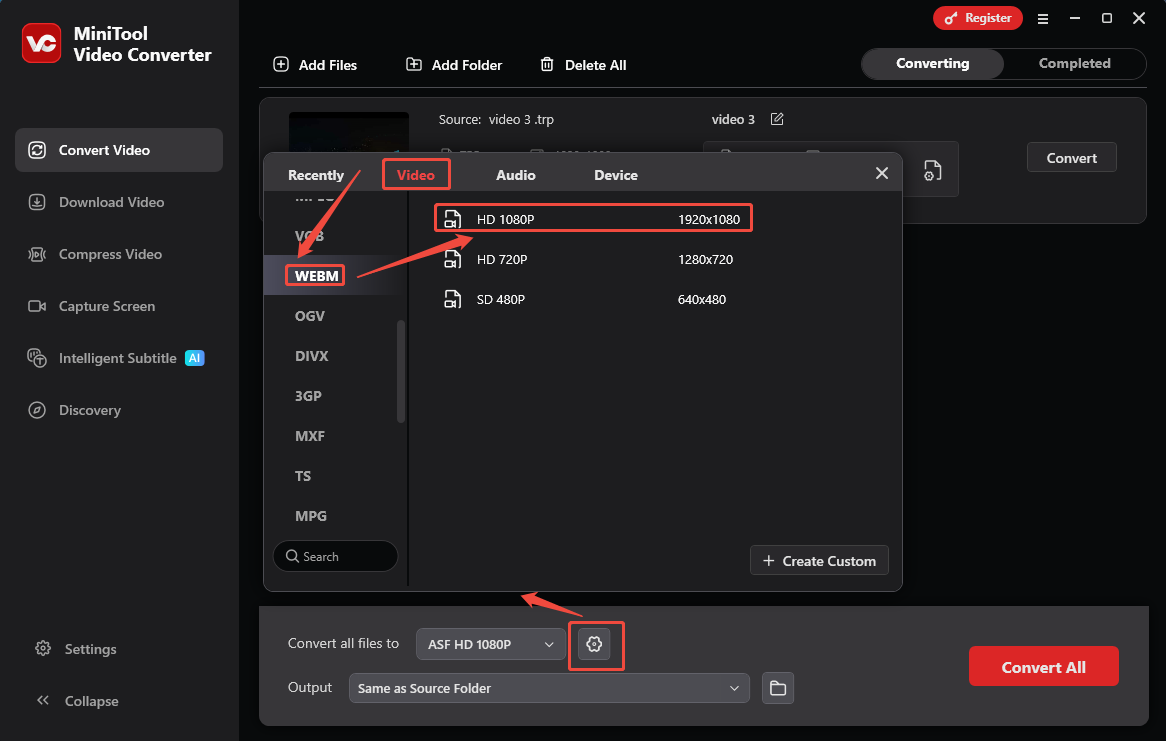Click the Register button
The width and height of the screenshot is (1166, 741).
(977, 17)
